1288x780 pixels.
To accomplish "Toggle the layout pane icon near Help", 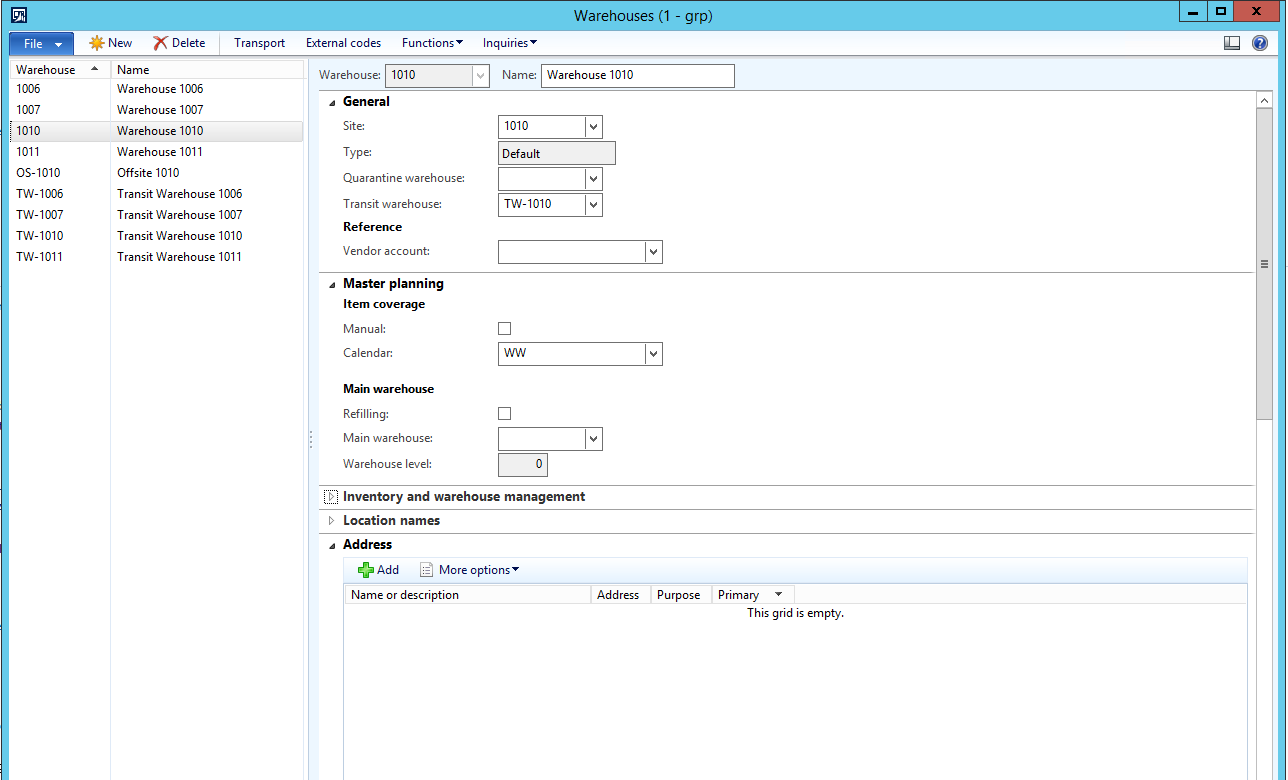I will pyautogui.click(x=1232, y=42).
